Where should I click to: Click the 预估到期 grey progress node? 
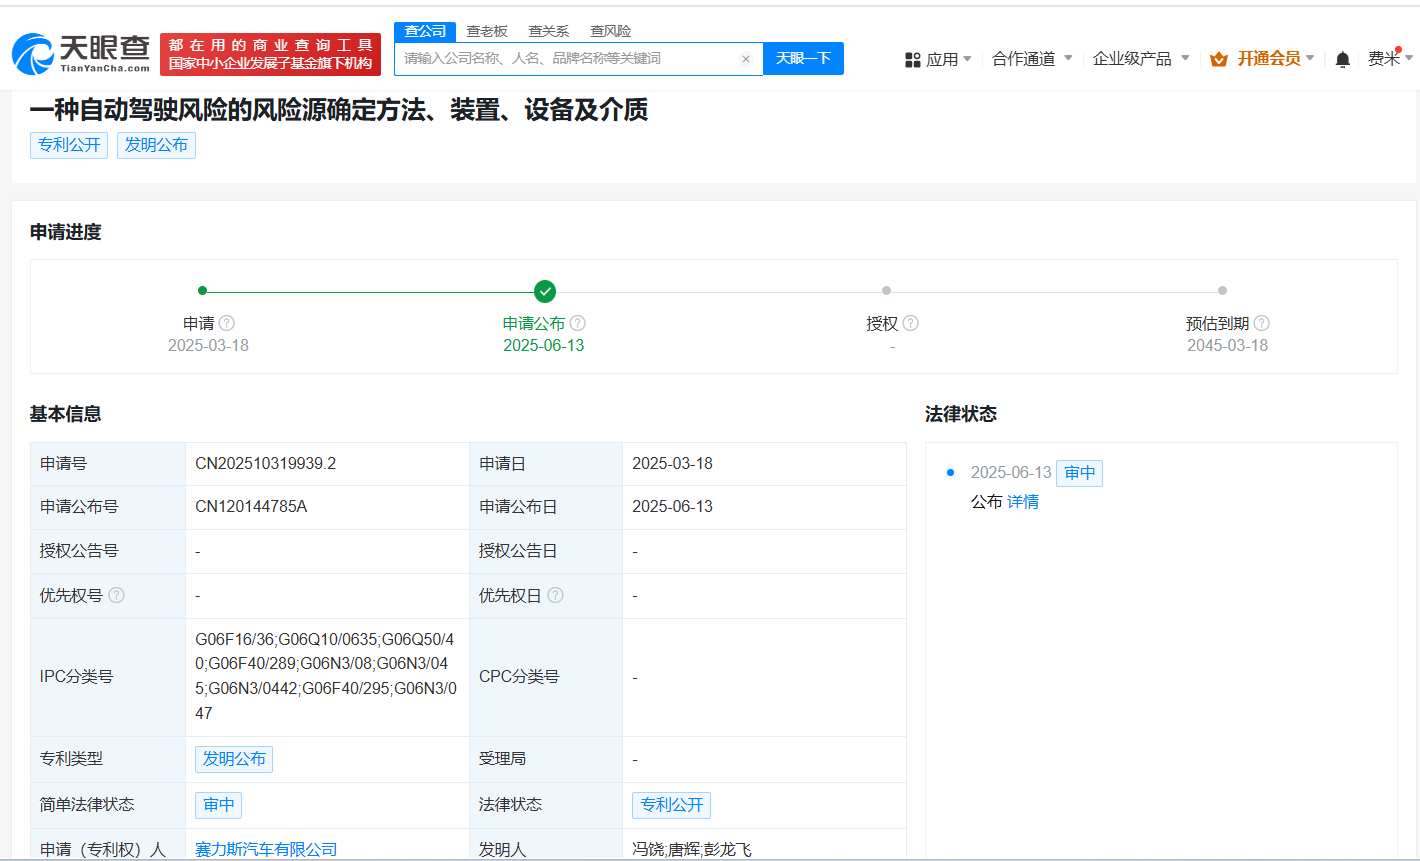click(x=1222, y=291)
